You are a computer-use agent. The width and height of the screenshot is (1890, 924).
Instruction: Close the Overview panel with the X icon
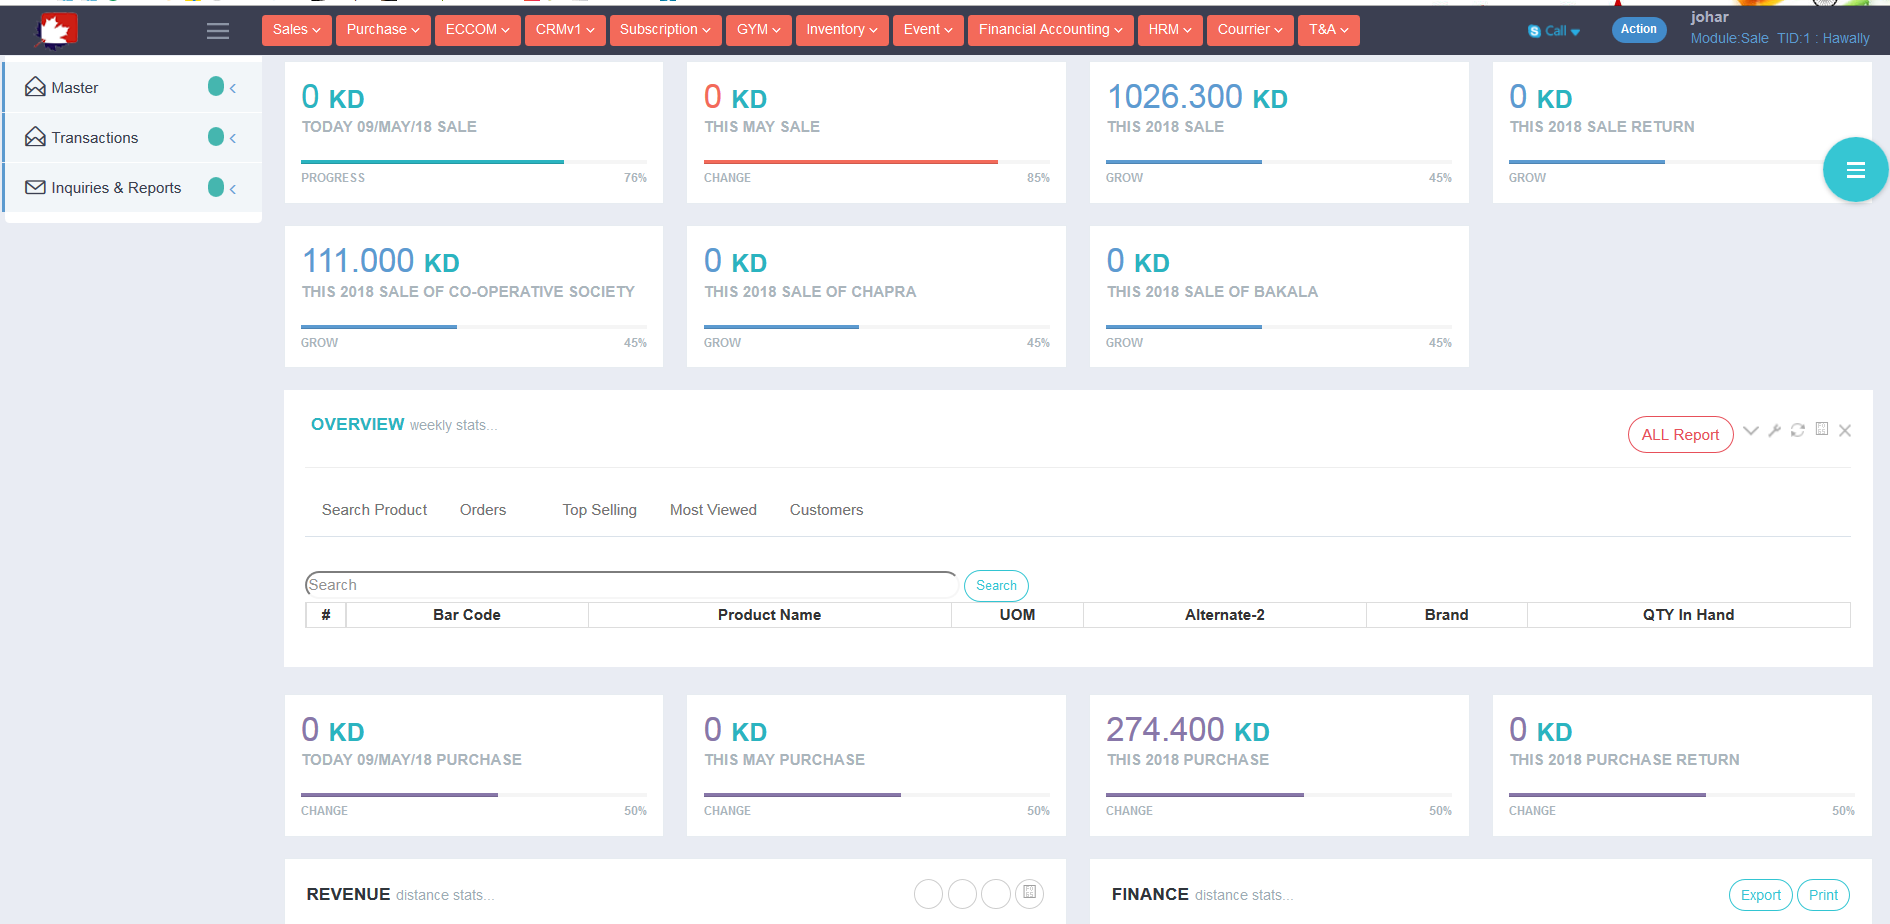tap(1845, 430)
